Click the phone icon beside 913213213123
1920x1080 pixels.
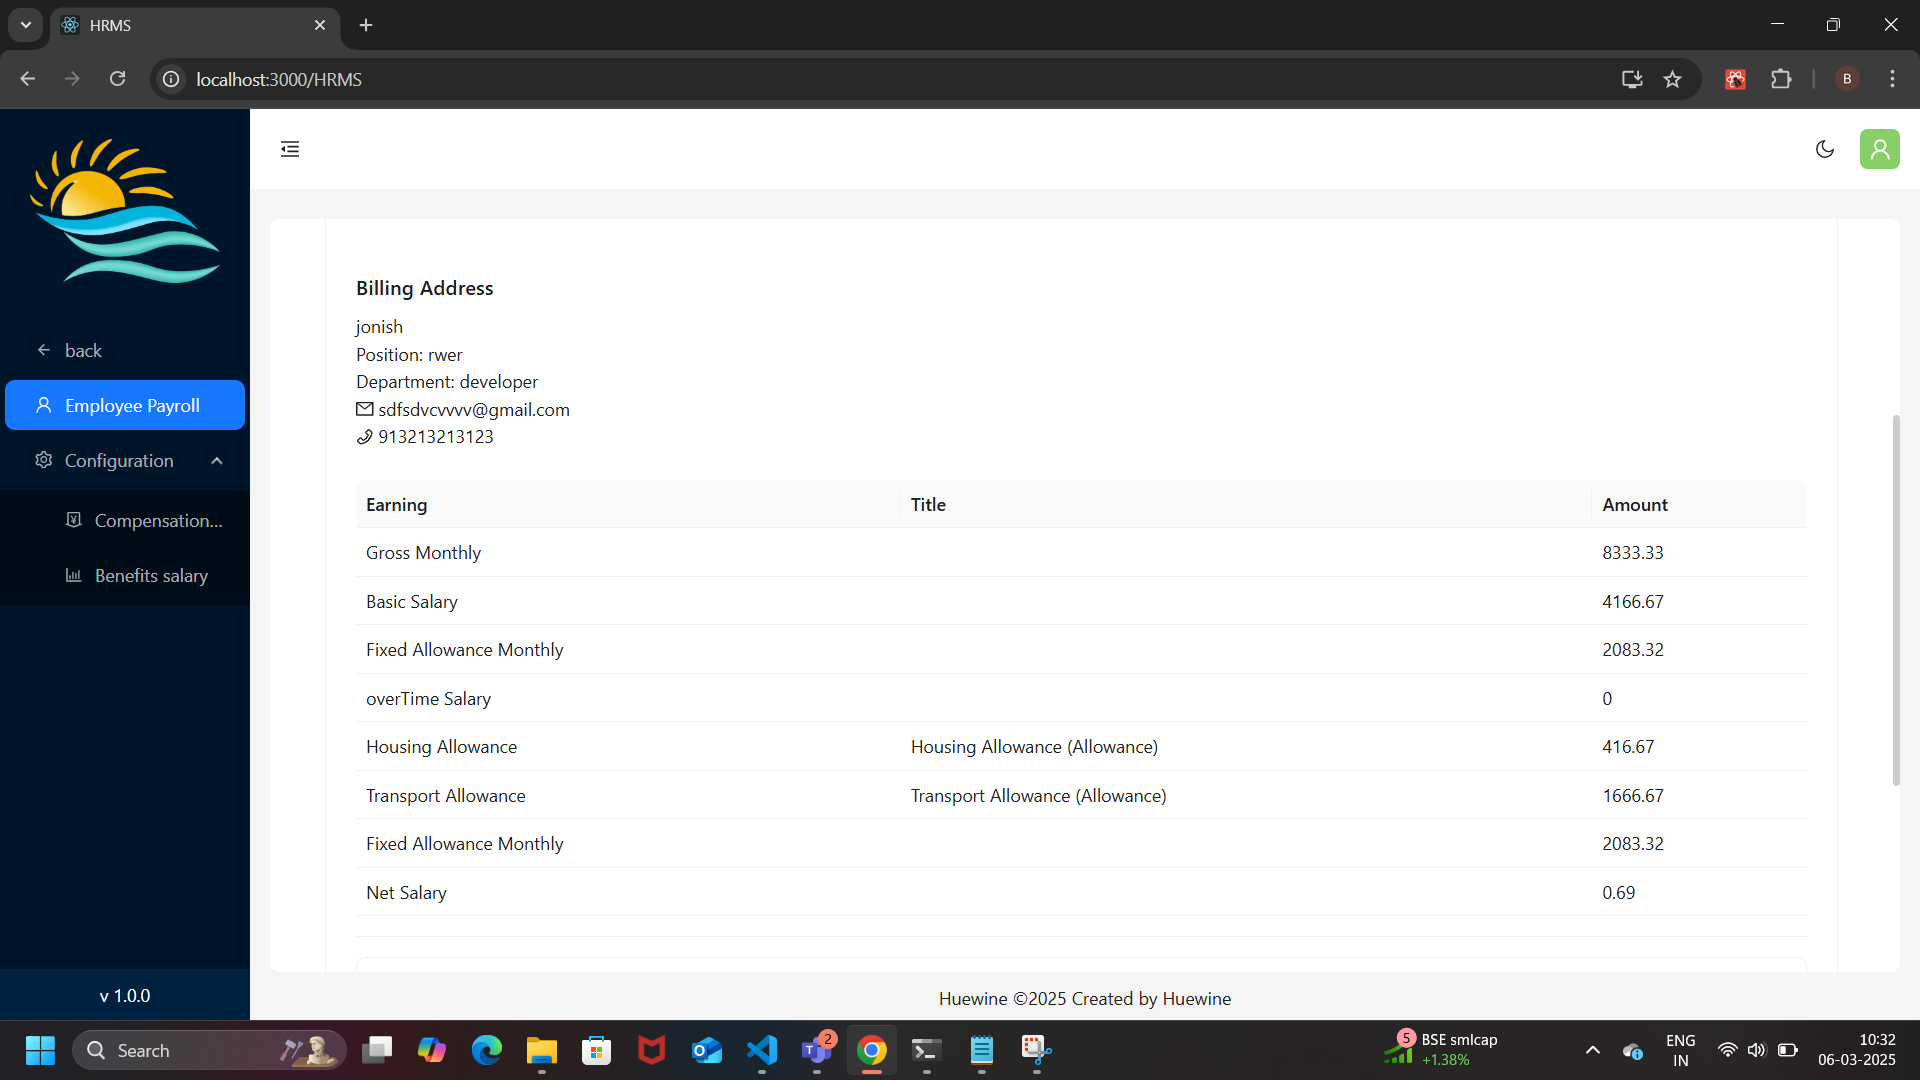(364, 437)
